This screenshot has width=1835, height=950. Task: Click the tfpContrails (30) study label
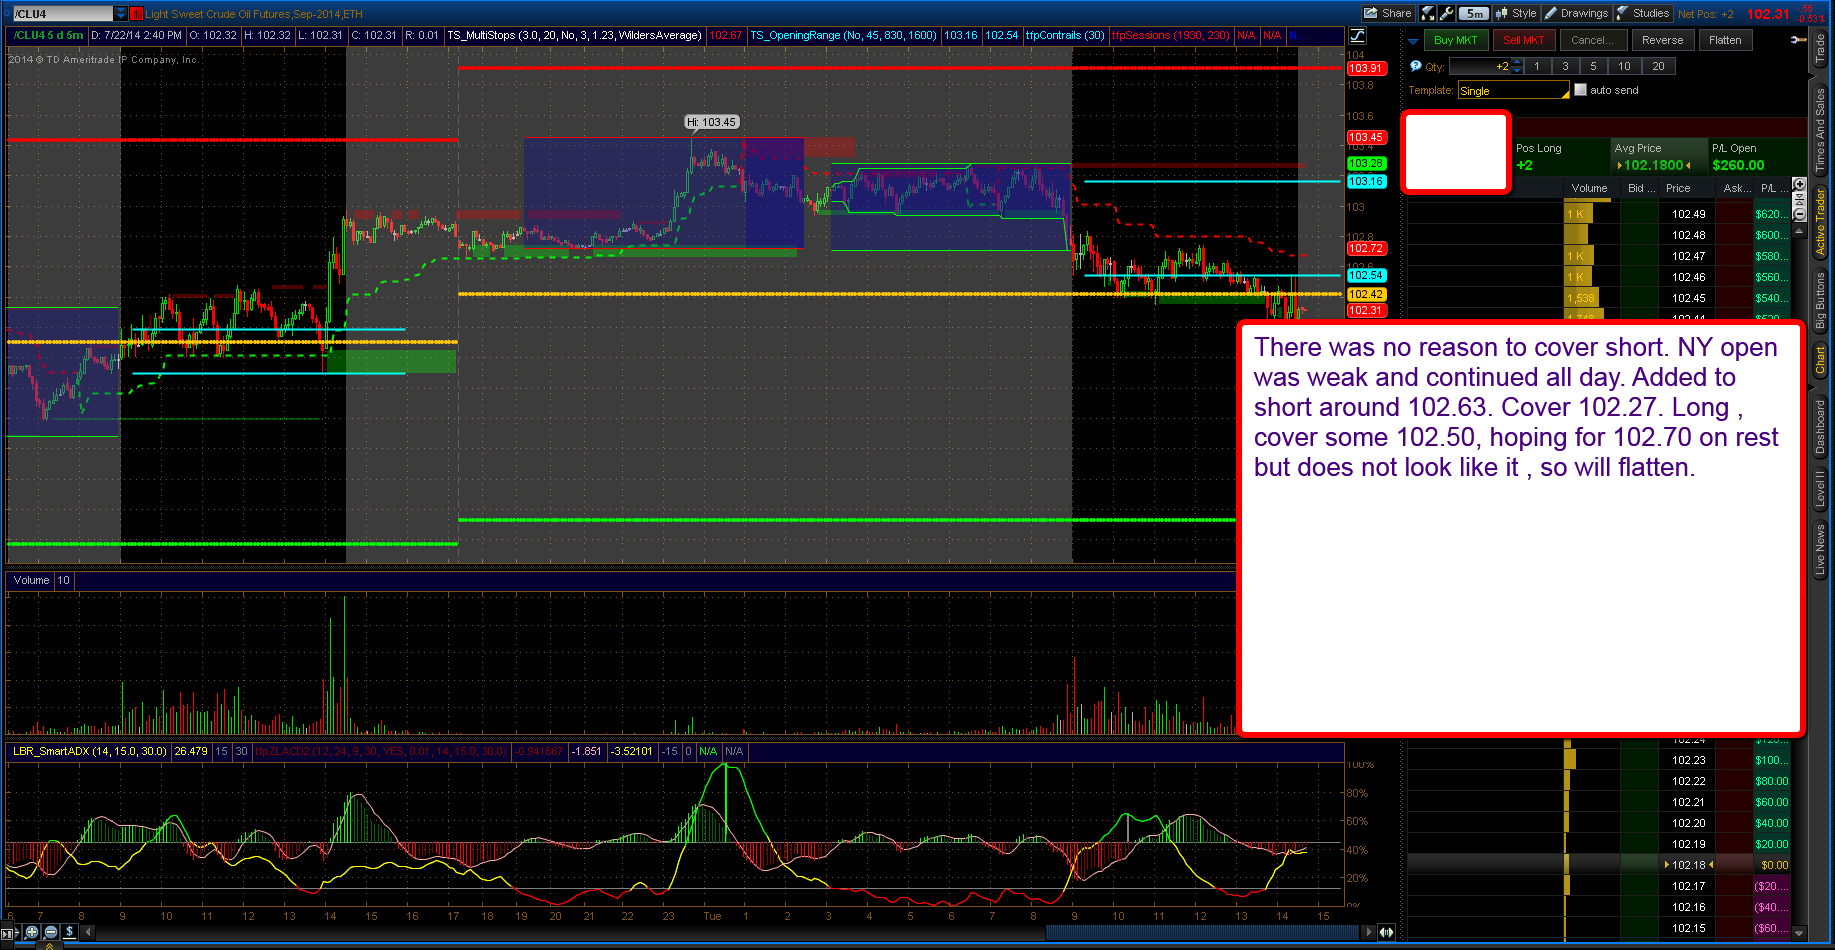pyautogui.click(x=1065, y=35)
